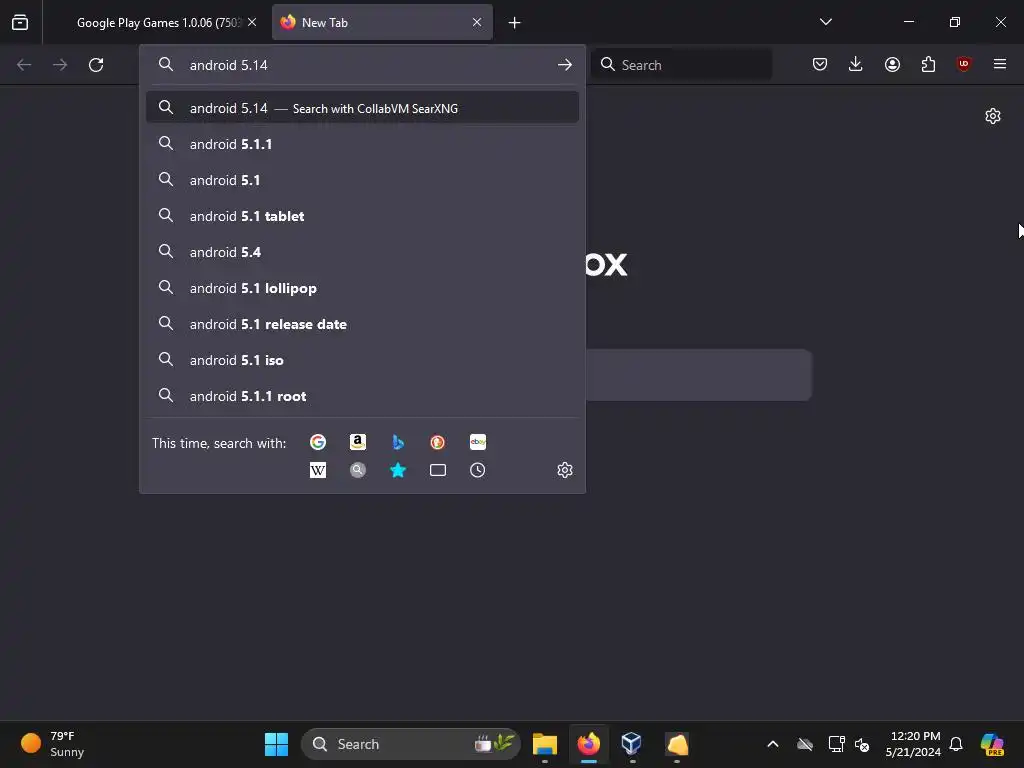Open uBlock Origin extension popup
Image resolution: width=1024 pixels, height=768 pixels.
coord(963,64)
